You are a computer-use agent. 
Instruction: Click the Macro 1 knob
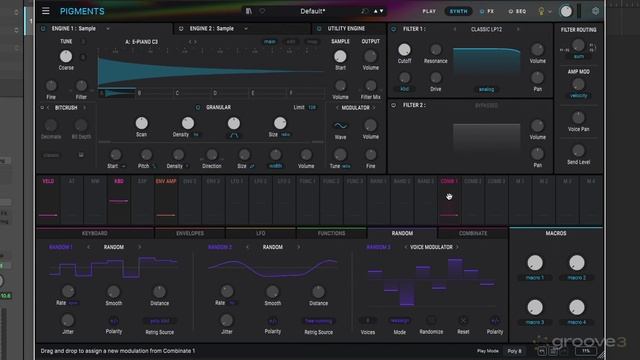point(535,263)
